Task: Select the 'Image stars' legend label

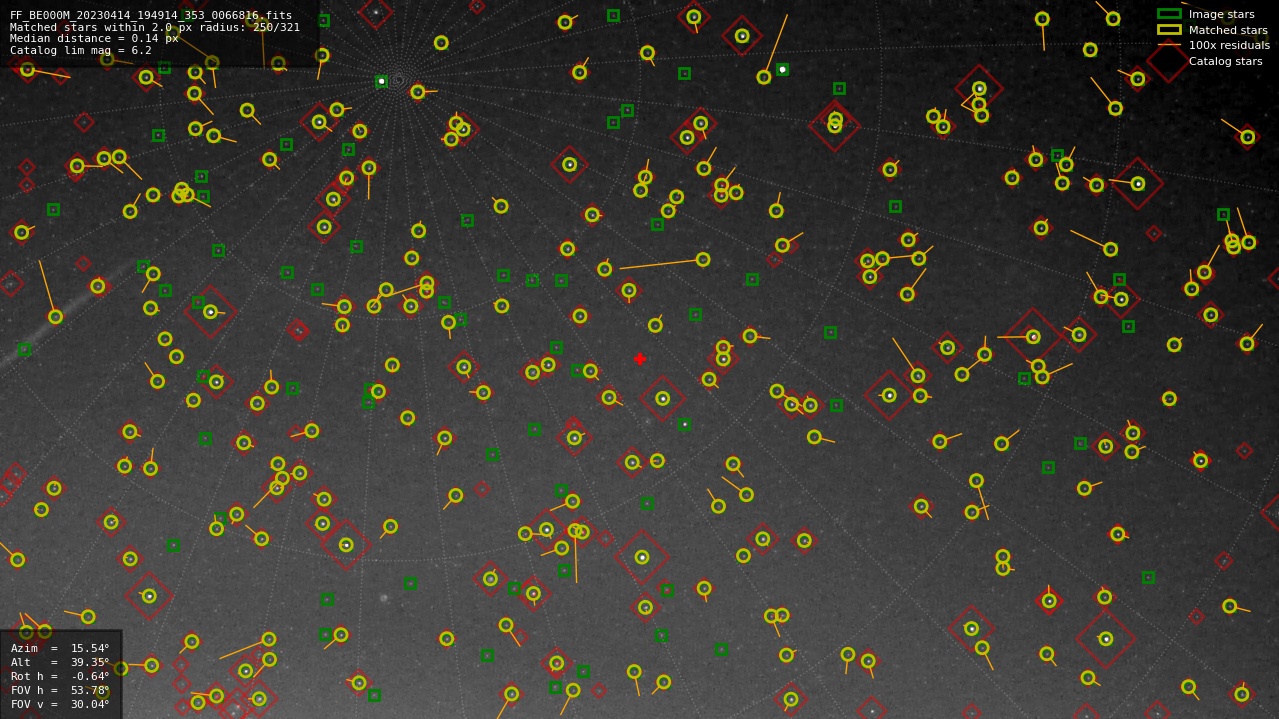Action: coord(1221,15)
